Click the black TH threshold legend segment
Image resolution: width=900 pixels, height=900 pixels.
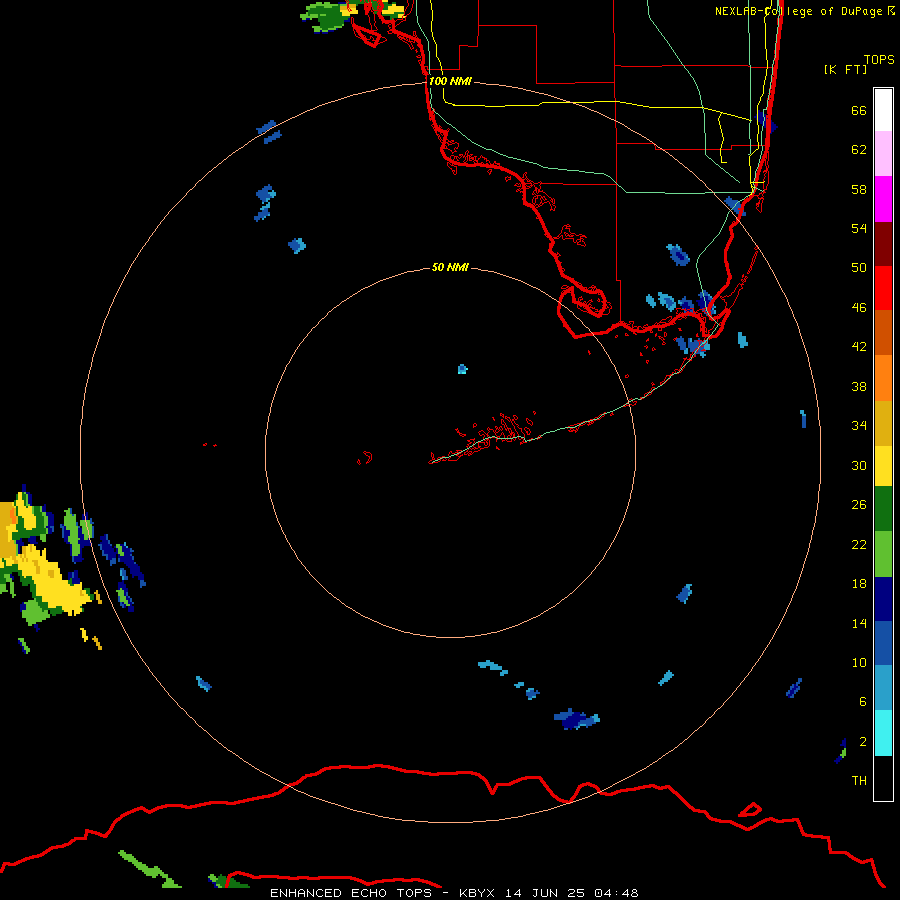point(883,778)
